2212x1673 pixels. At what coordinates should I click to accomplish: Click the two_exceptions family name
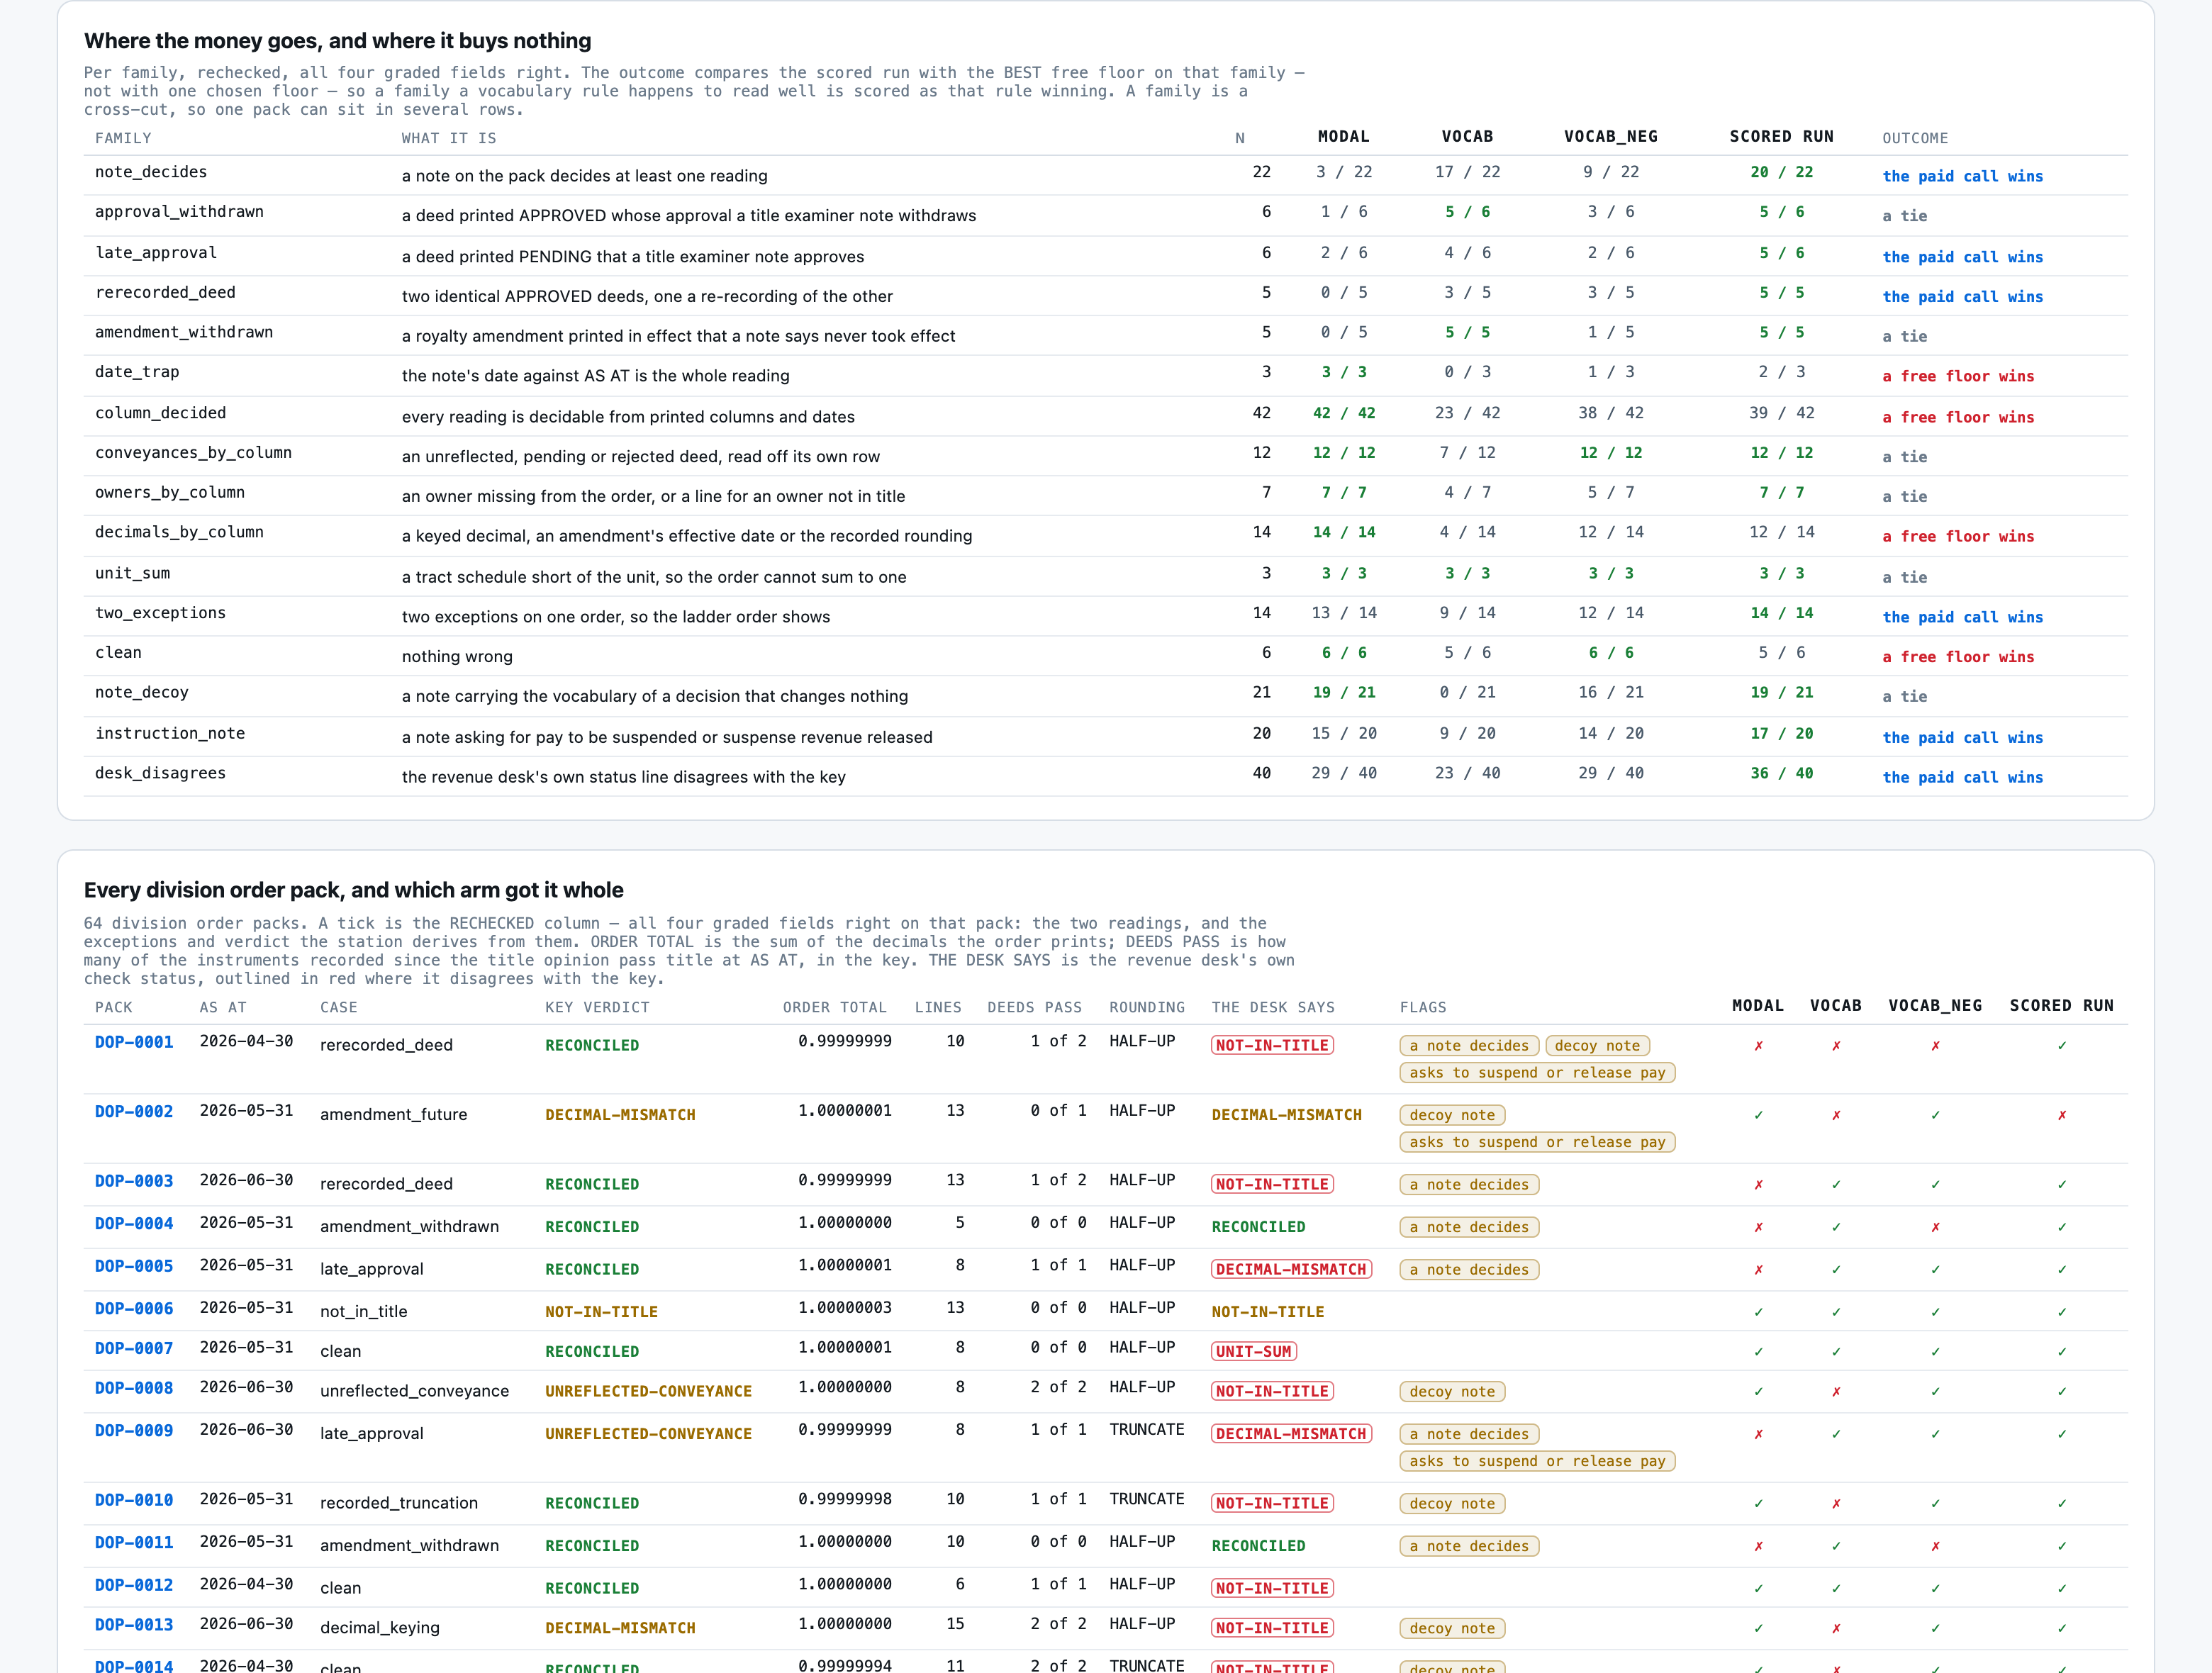point(160,613)
